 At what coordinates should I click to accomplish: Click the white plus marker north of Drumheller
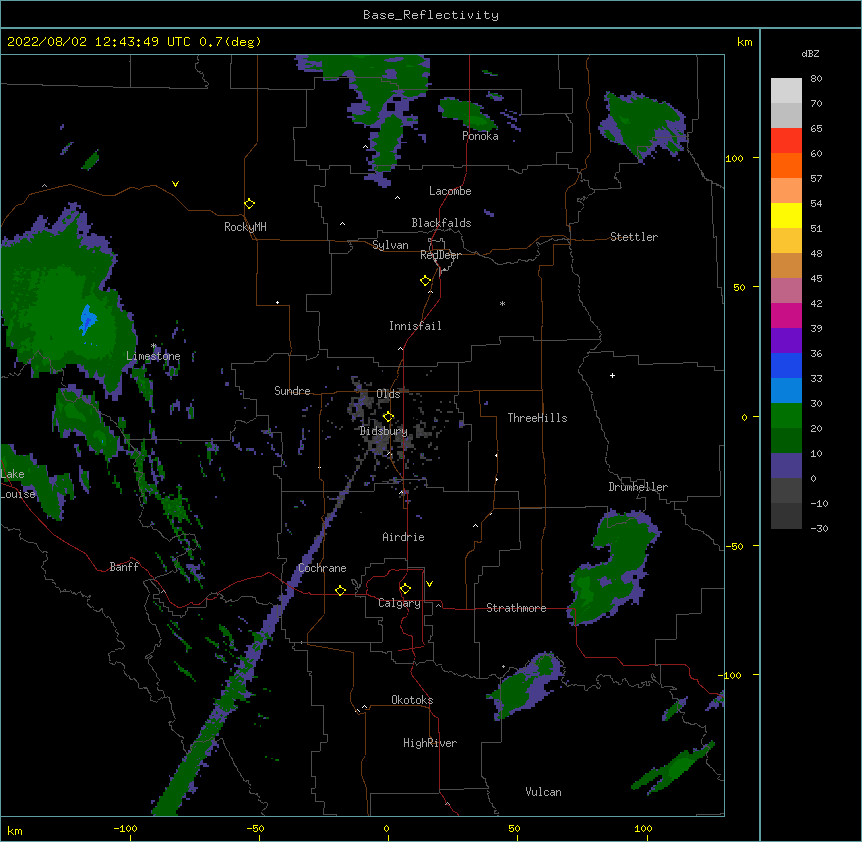click(612, 375)
